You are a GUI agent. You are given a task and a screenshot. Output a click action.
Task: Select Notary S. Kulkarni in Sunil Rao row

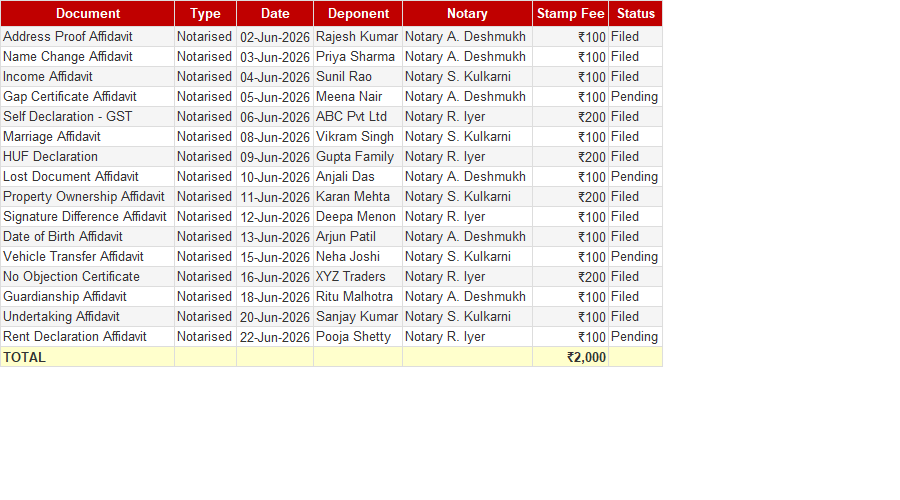[467, 77]
